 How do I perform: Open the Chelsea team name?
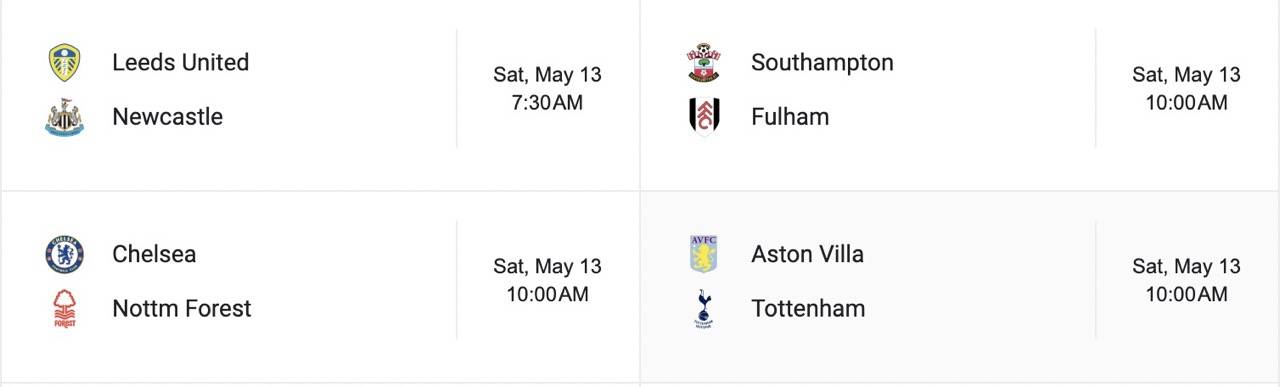[x=154, y=254]
